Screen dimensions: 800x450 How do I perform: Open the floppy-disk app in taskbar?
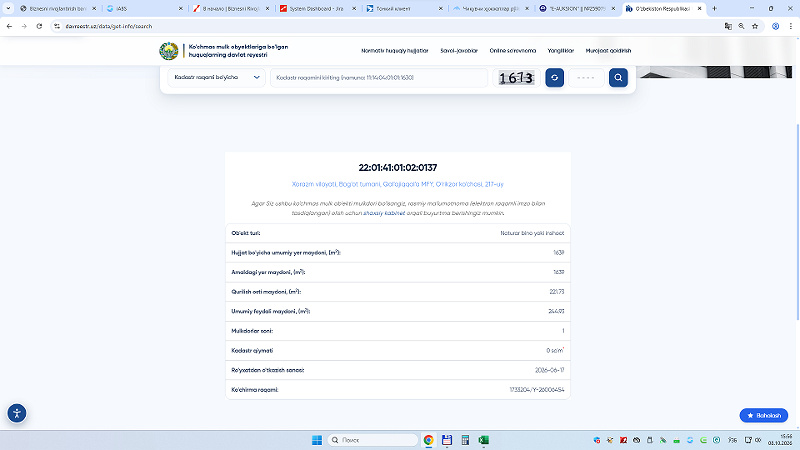click(x=447, y=440)
